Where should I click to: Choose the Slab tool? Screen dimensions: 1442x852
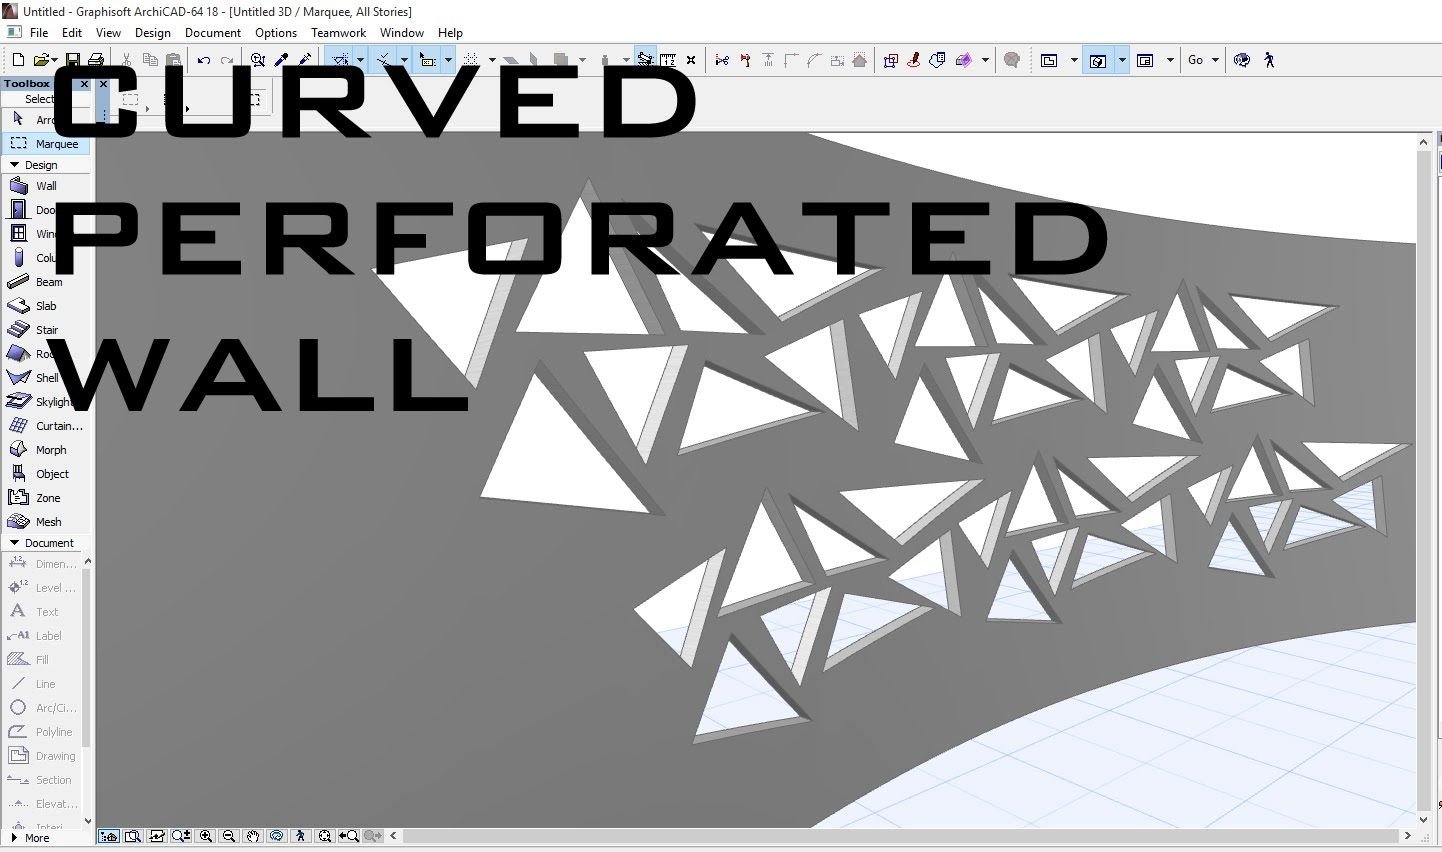[x=46, y=306]
